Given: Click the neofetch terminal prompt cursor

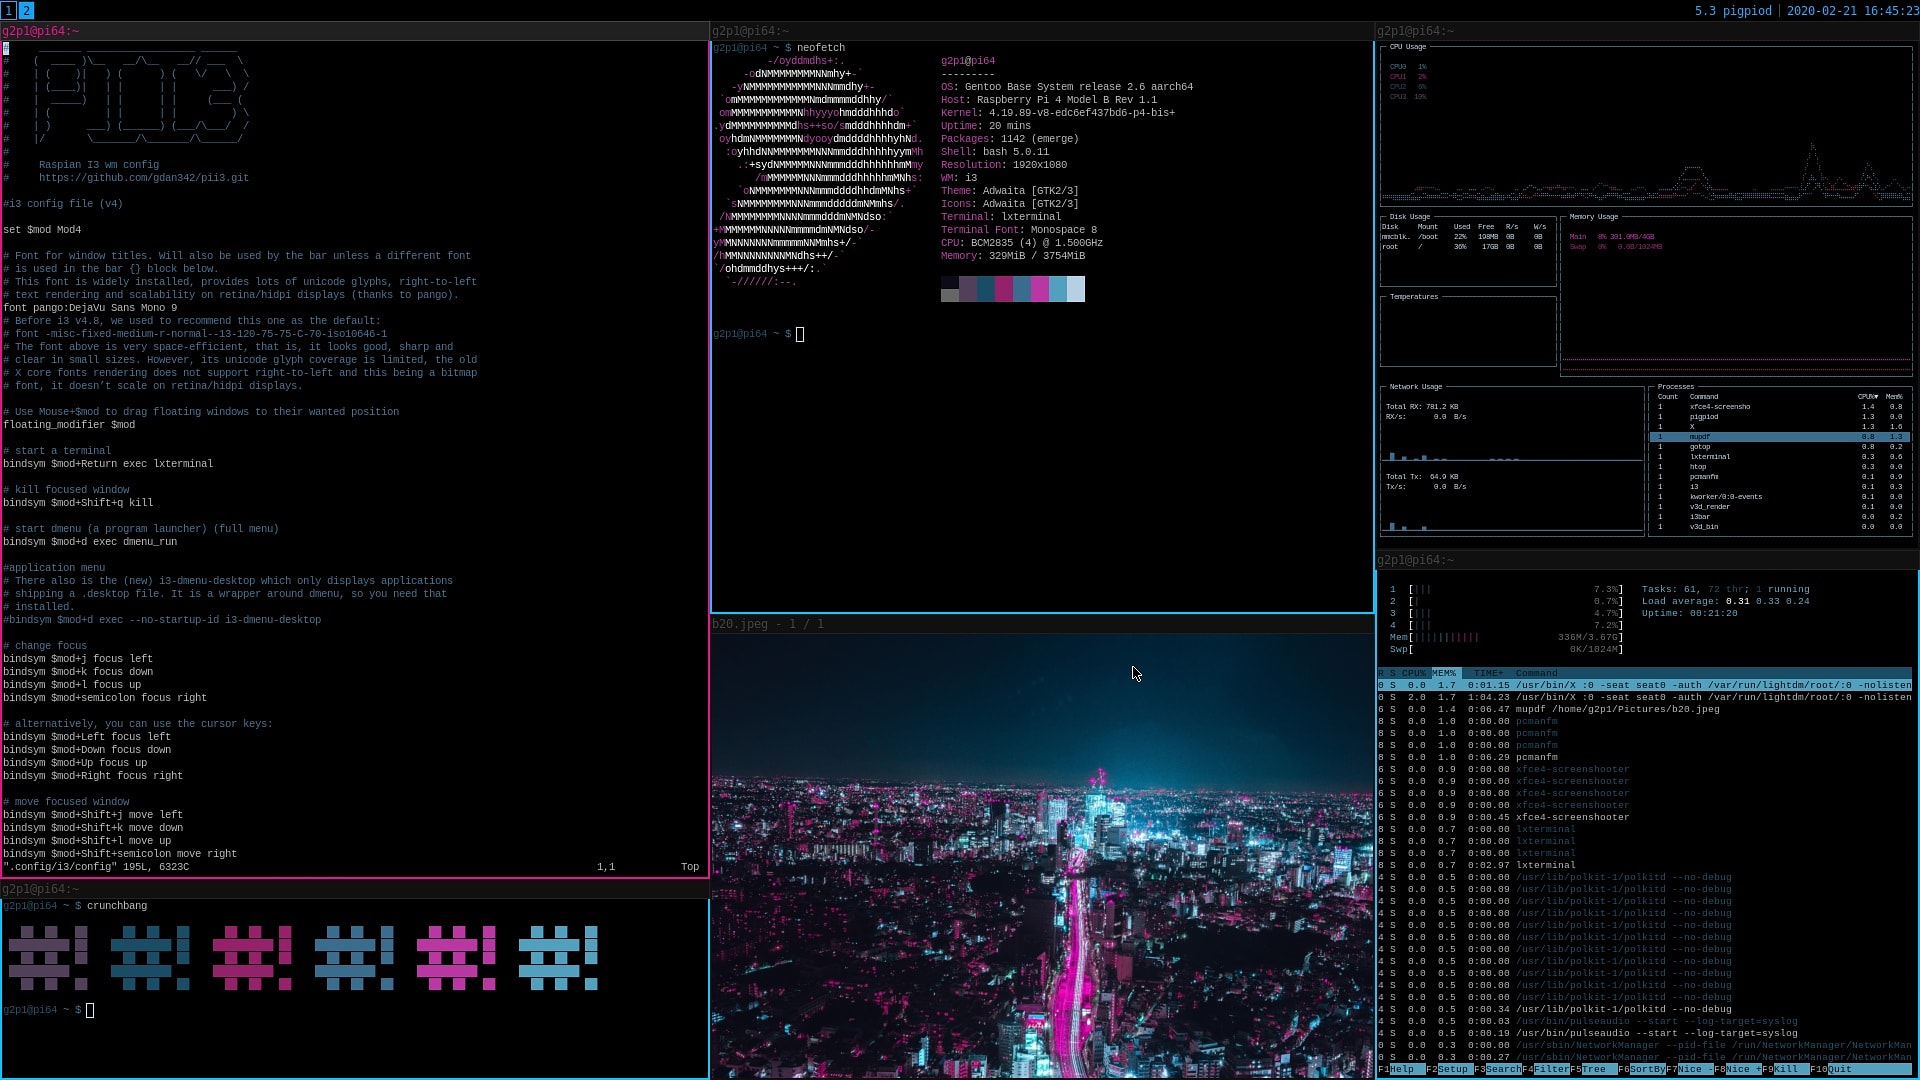Looking at the screenshot, I should tap(800, 334).
